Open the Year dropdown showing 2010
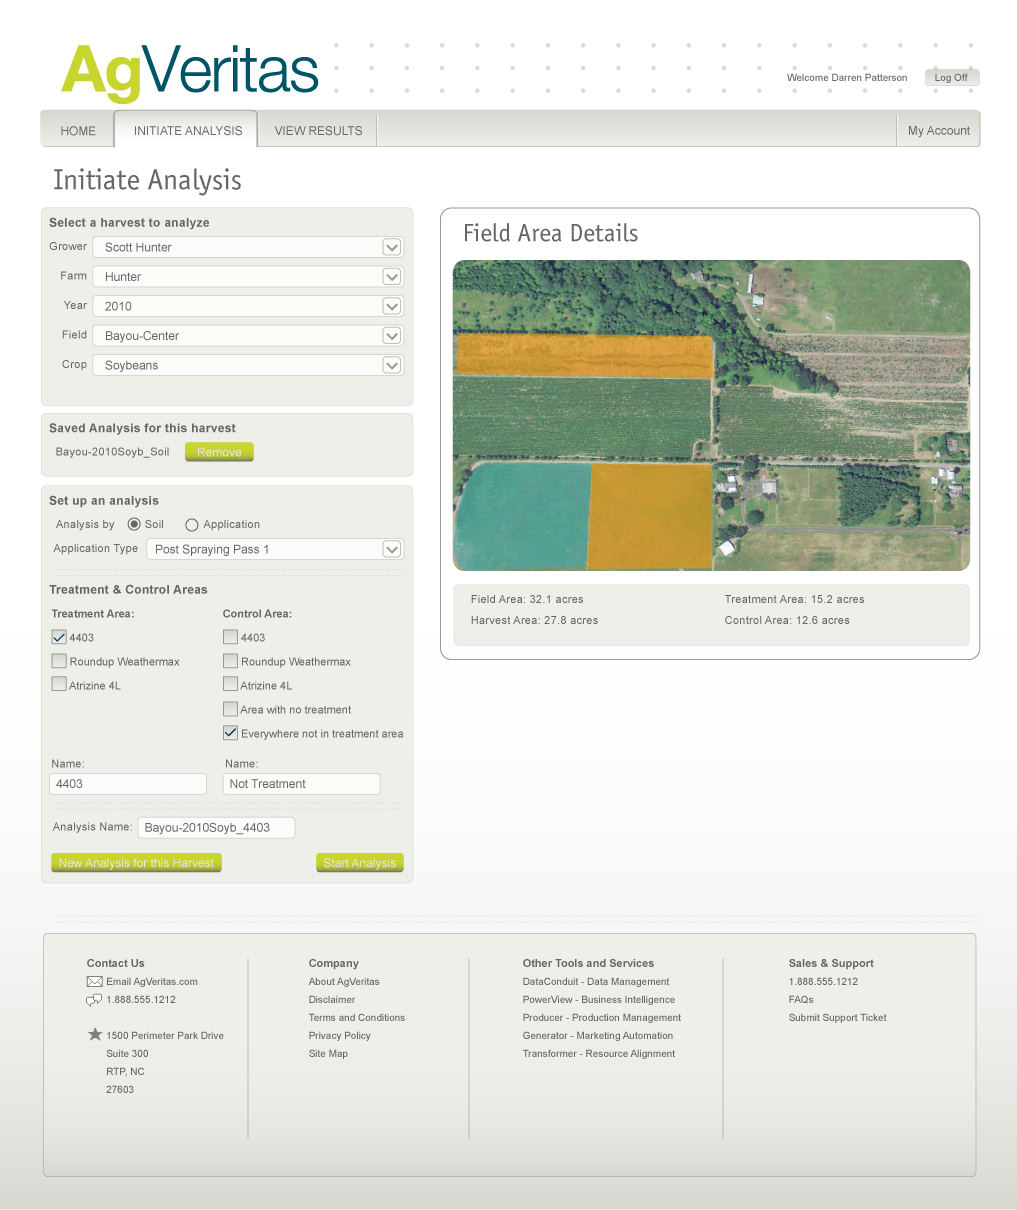Image resolution: width=1017 pixels, height=1210 pixels. pos(248,306)
